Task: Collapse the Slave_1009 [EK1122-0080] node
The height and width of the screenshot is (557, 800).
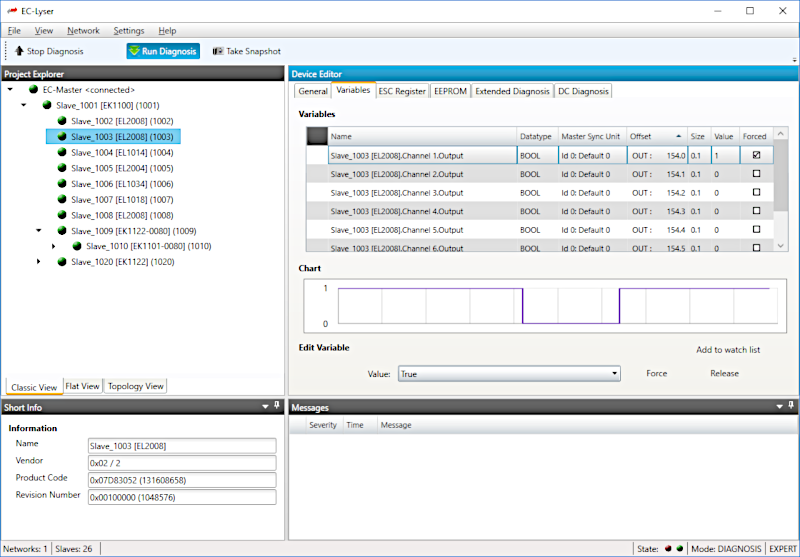Action: click(x=39, y=230)
